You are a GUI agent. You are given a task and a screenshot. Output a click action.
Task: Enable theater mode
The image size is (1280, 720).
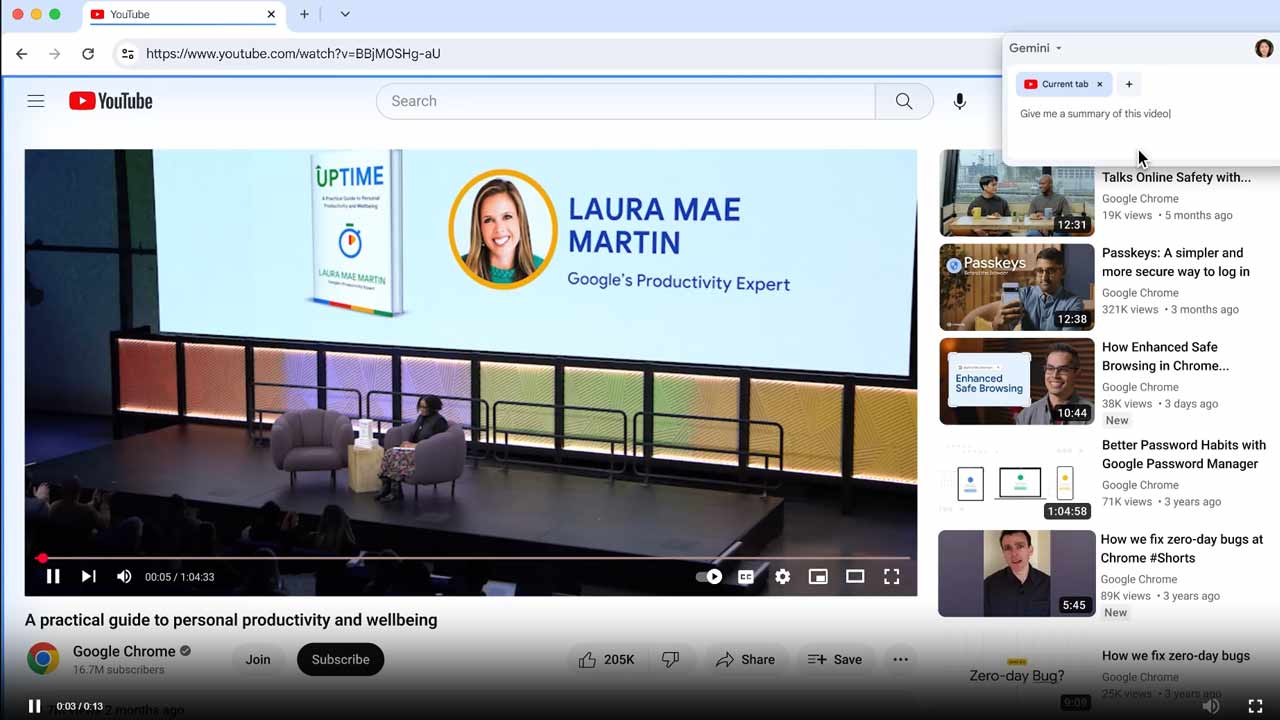855,576
